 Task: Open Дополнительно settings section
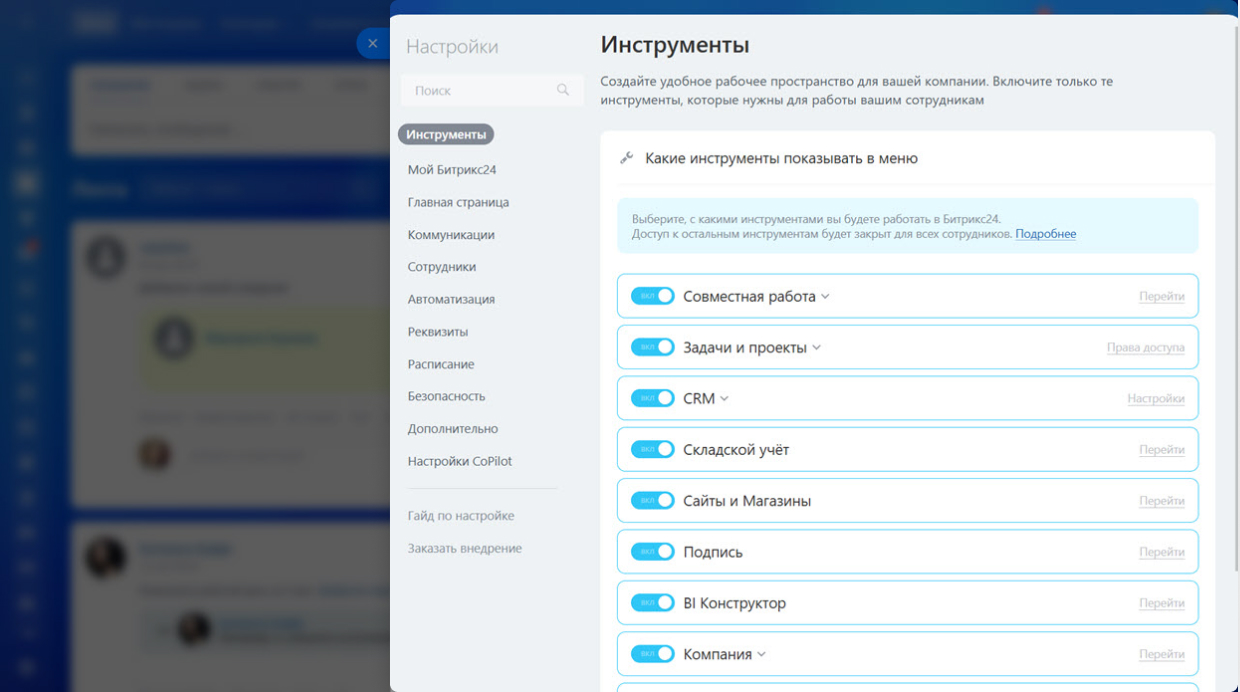453,429
